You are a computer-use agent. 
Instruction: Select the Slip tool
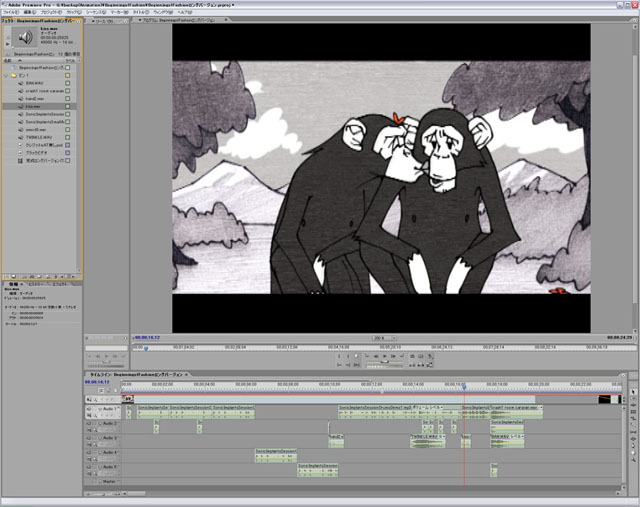633,432
